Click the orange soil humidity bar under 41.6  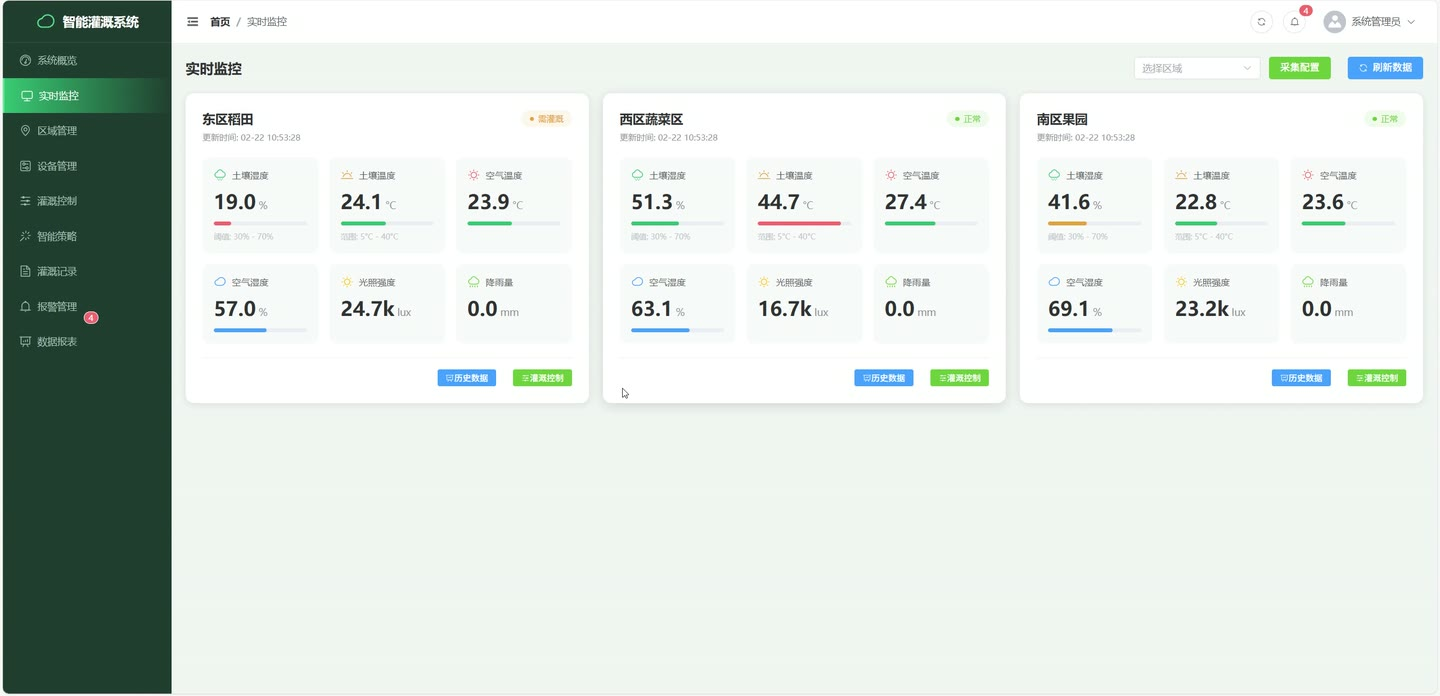pos(1067,223)
